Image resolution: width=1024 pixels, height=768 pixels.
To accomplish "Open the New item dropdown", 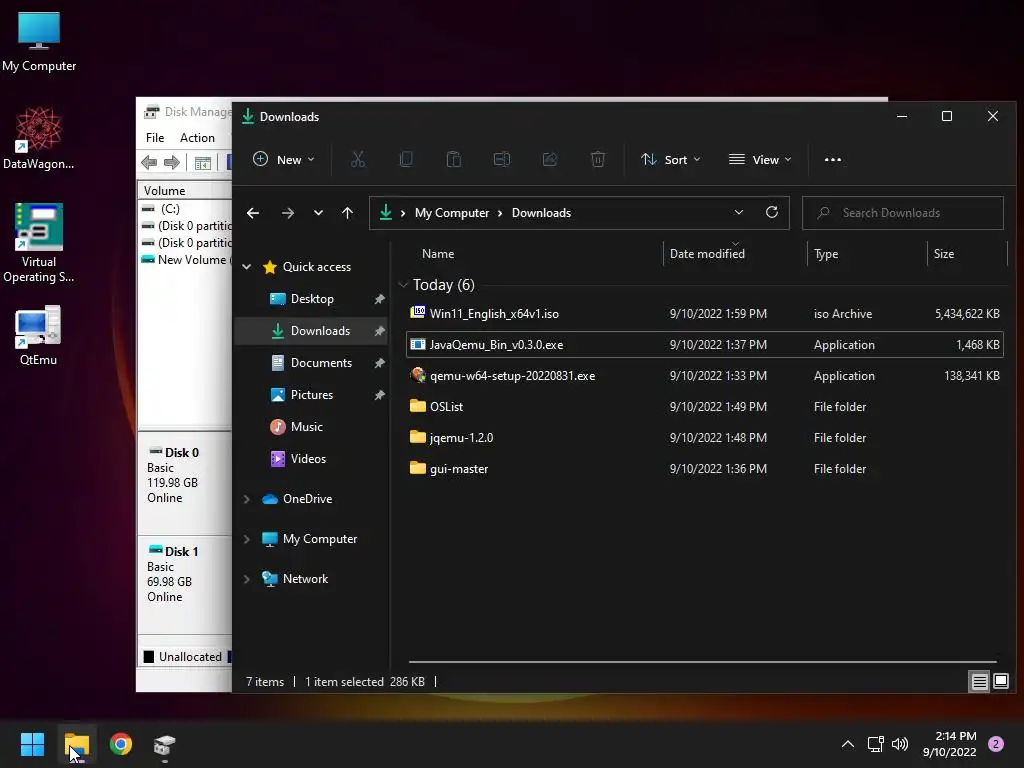I will (283, 159).
